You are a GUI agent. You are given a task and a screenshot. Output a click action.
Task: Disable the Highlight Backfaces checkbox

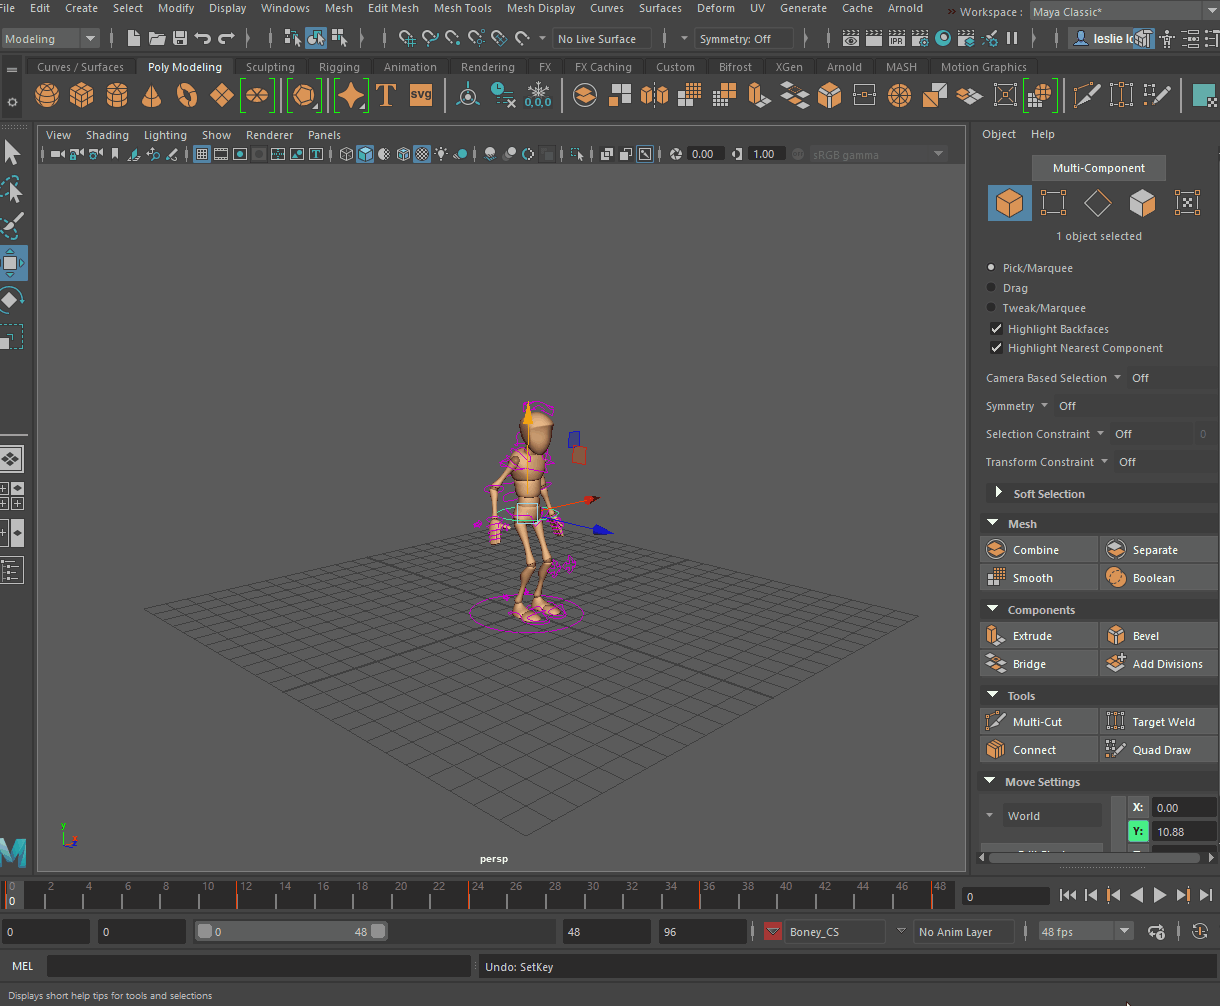click(996, 328)
